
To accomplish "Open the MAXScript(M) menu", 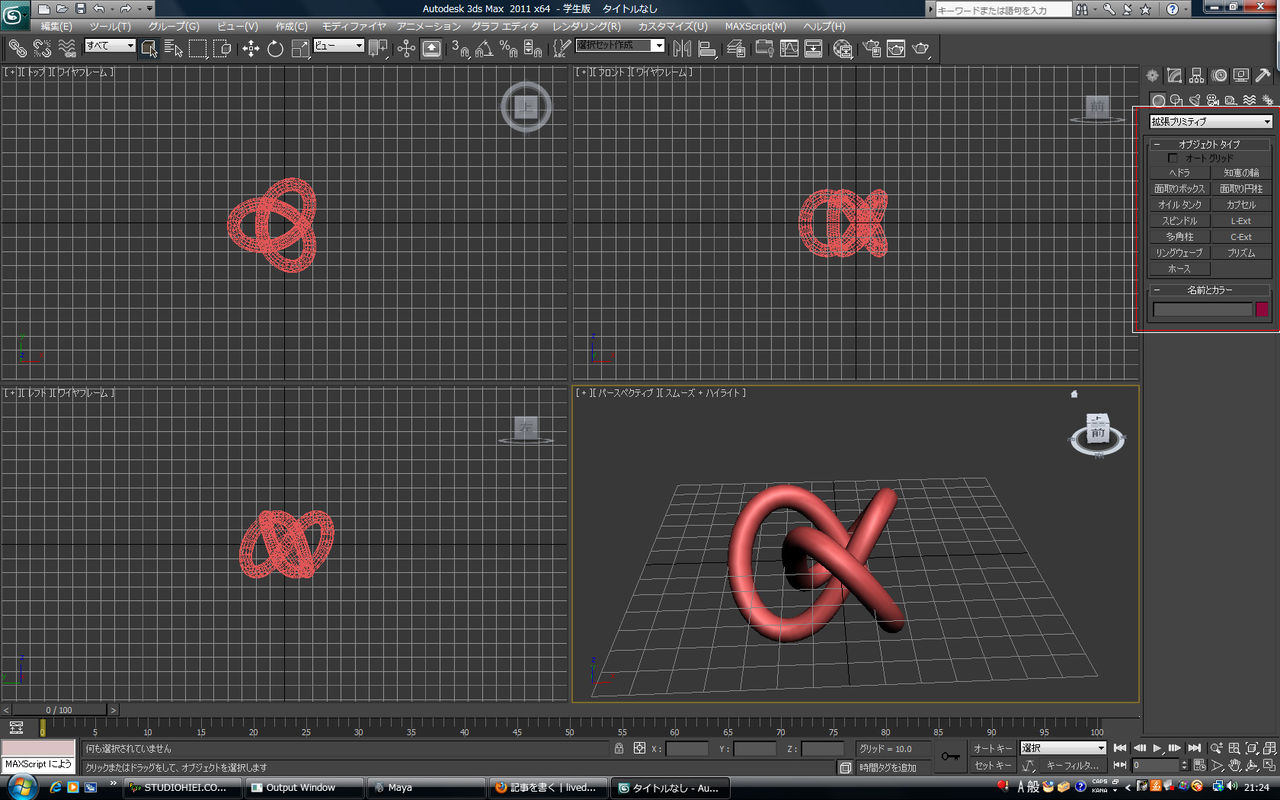I will [x=755, y=26].
